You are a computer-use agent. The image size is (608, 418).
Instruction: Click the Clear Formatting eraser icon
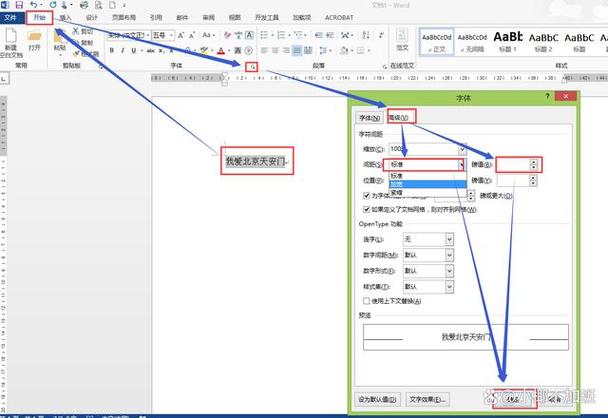[x=227, y=35]
